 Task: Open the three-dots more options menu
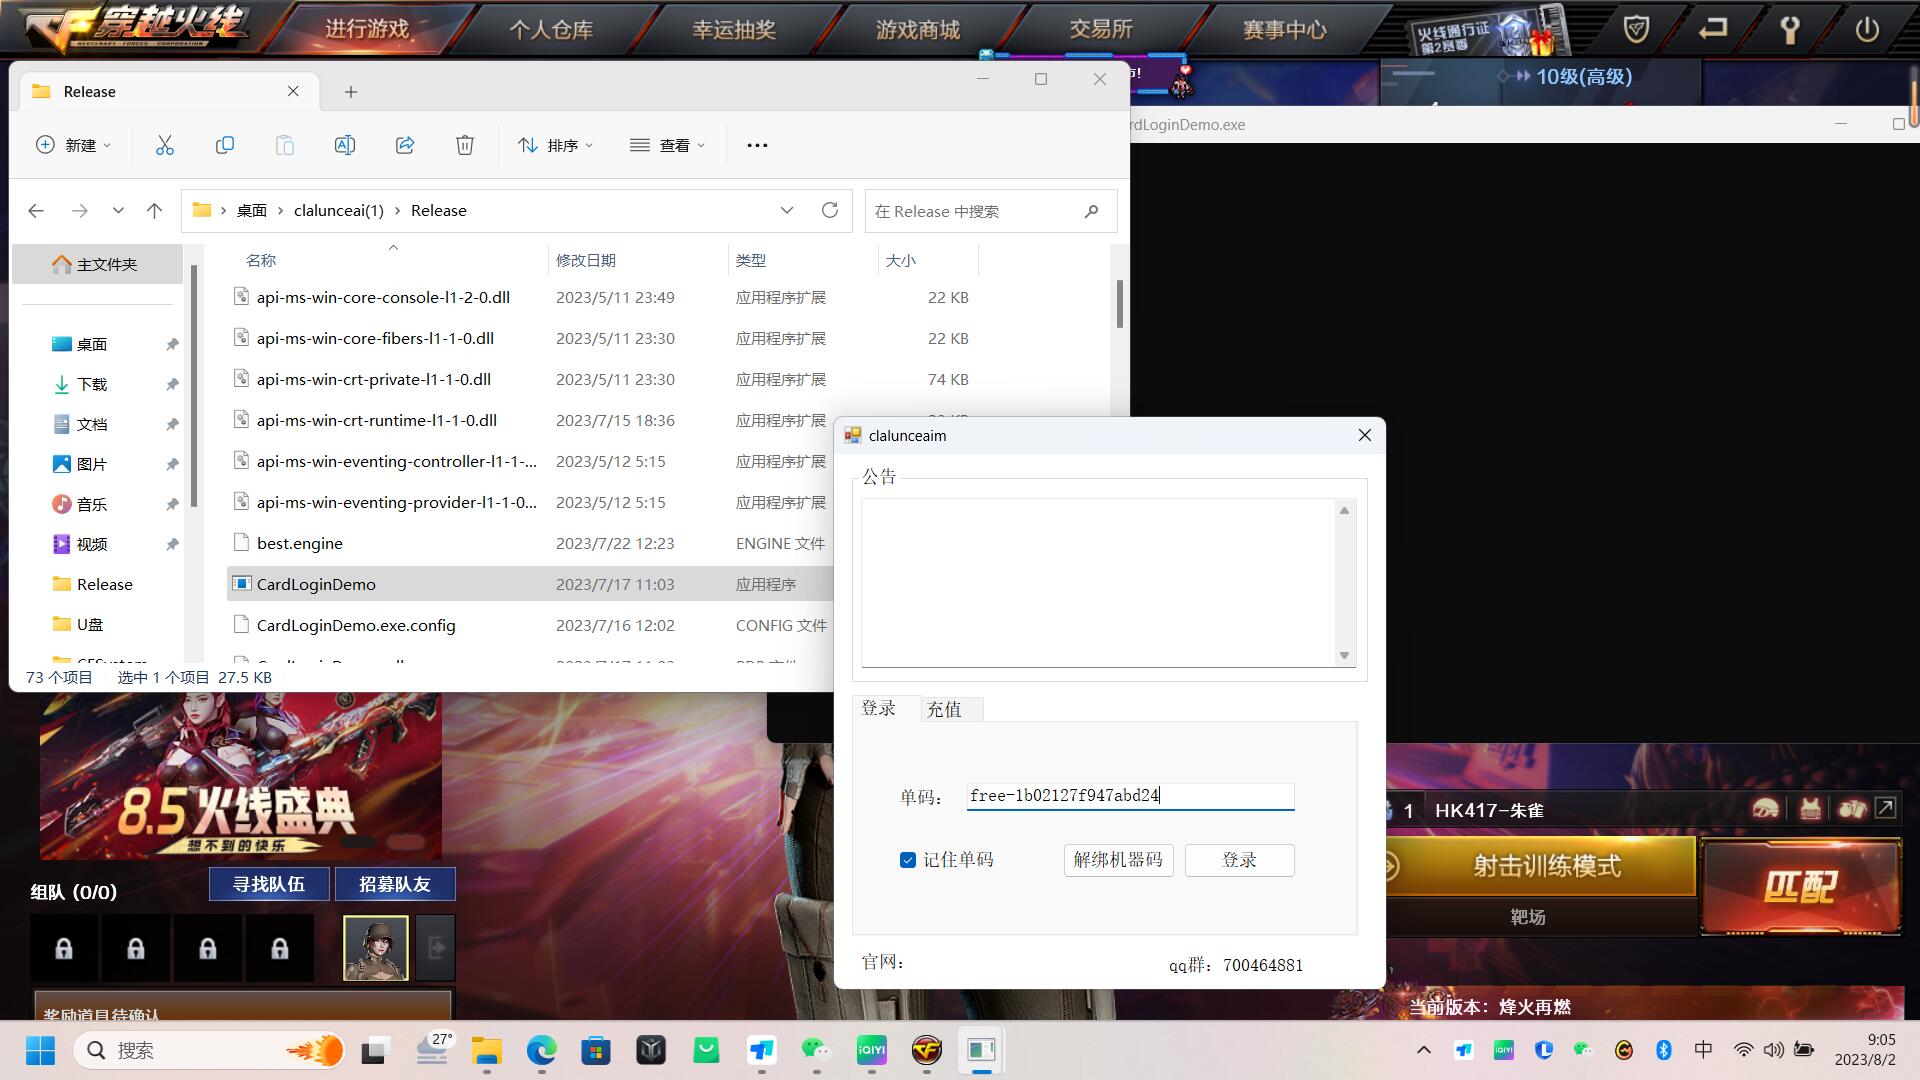tap(757, 145)
